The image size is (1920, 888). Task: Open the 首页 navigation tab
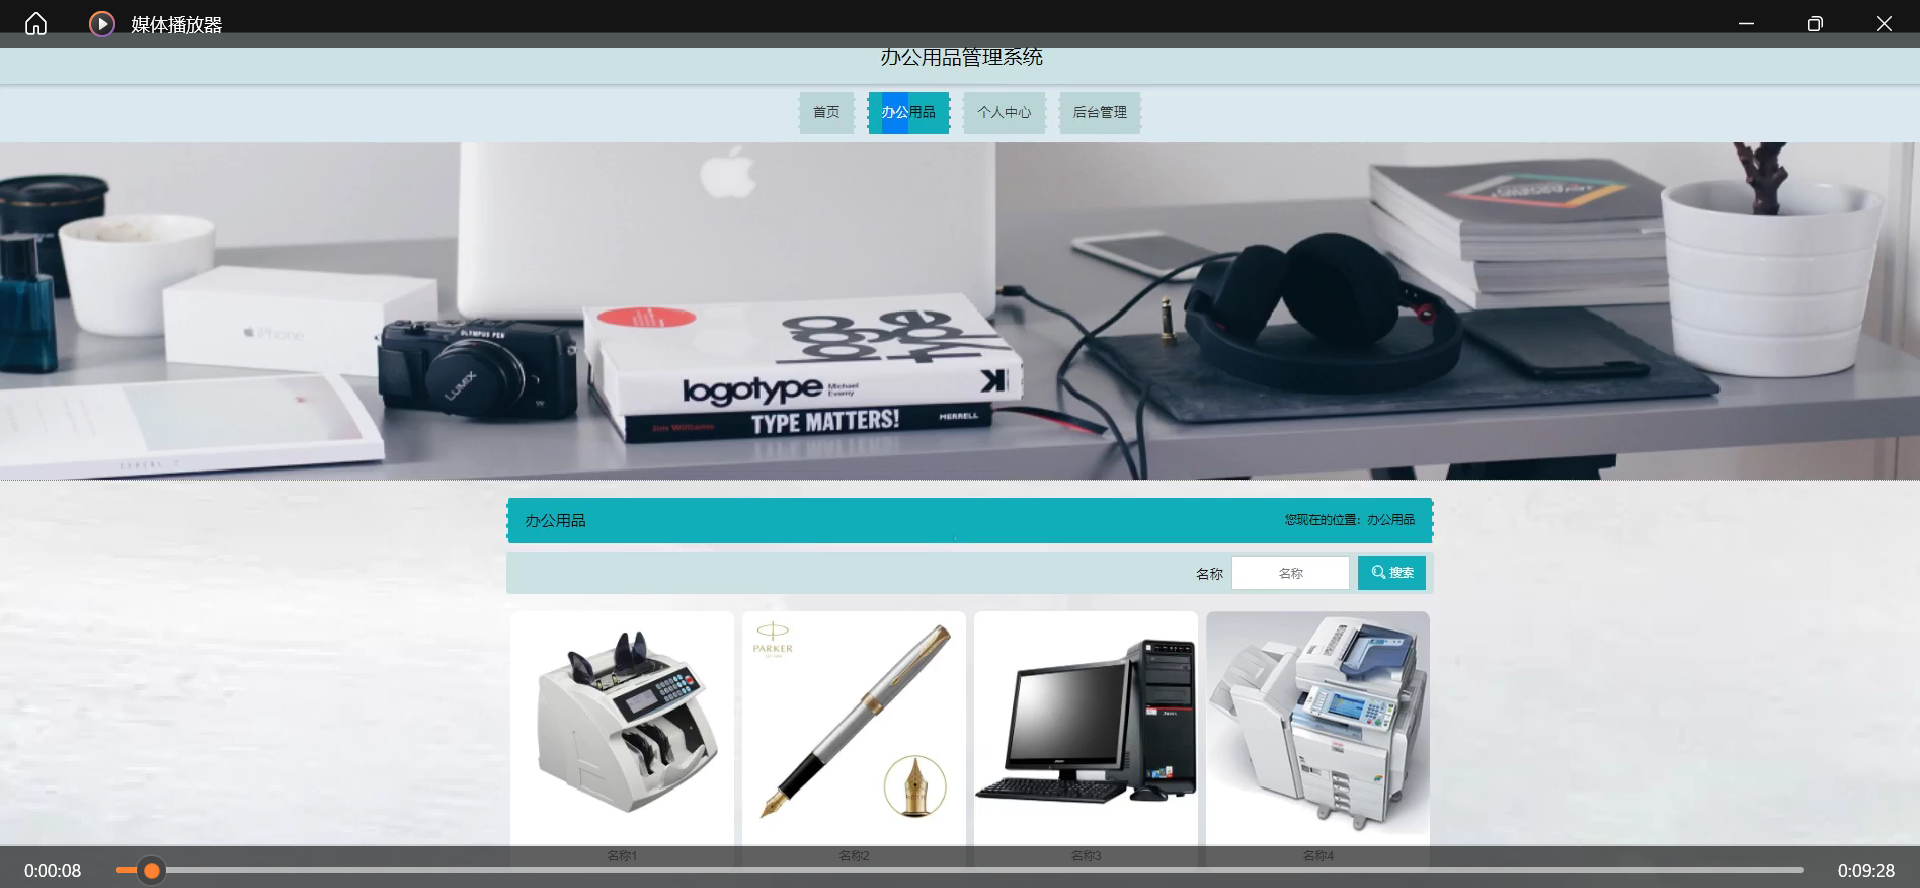[x=826, y=112]
